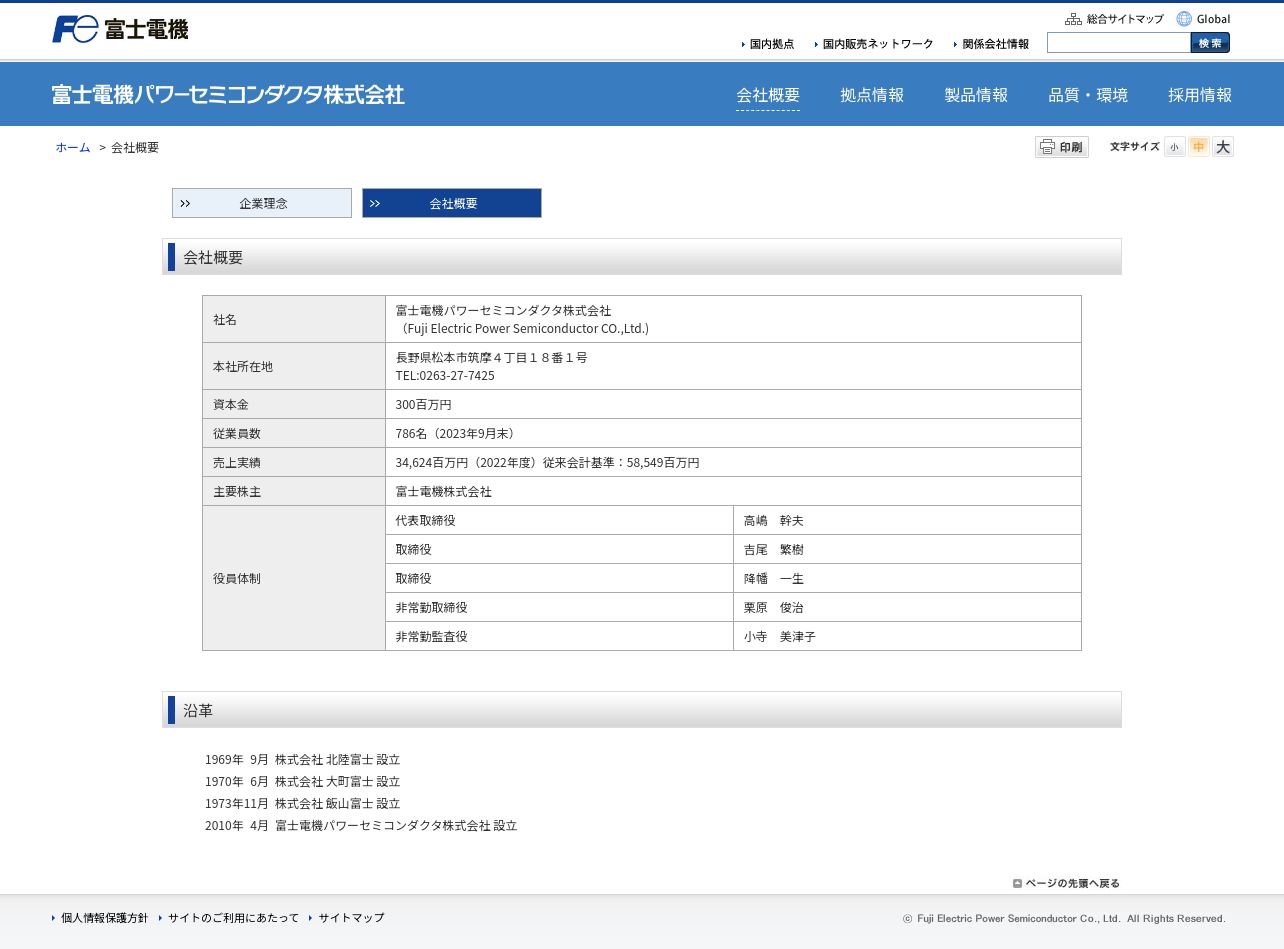The image size is (1284, 949).
Task: Select 製品情報 in main navigation
Action: click(x=976, y=95)
